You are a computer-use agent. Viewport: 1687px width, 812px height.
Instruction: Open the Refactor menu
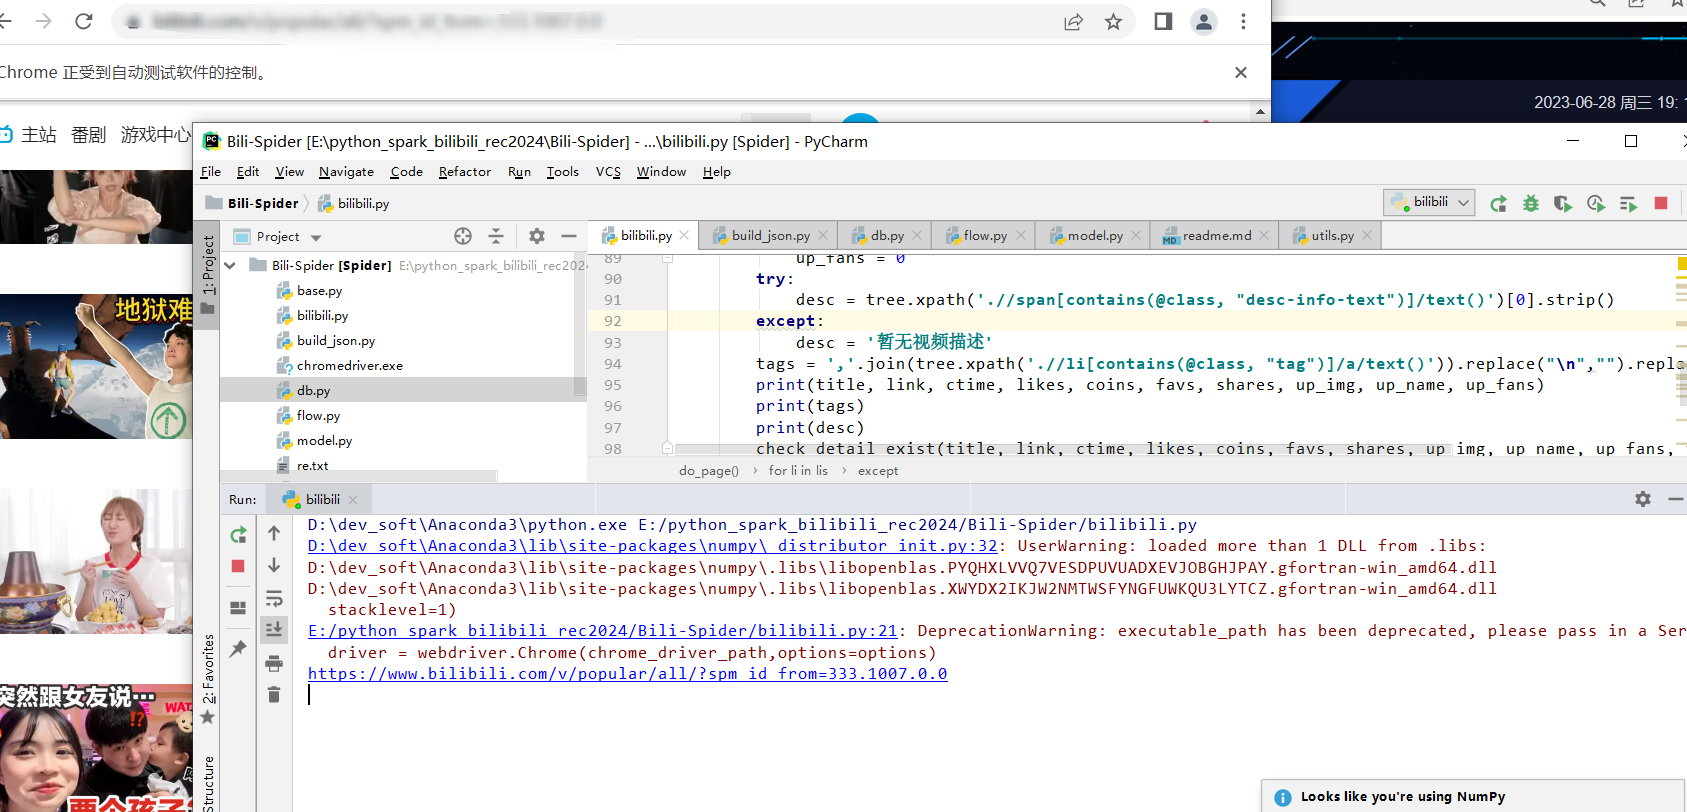[465, 172]
